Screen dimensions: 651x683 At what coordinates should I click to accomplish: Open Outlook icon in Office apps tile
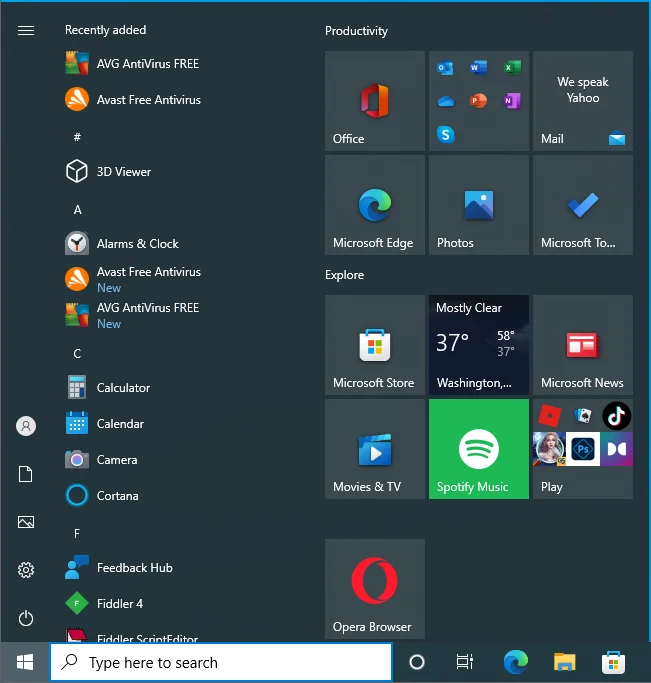pyautogui.click(x=445, y=68)
